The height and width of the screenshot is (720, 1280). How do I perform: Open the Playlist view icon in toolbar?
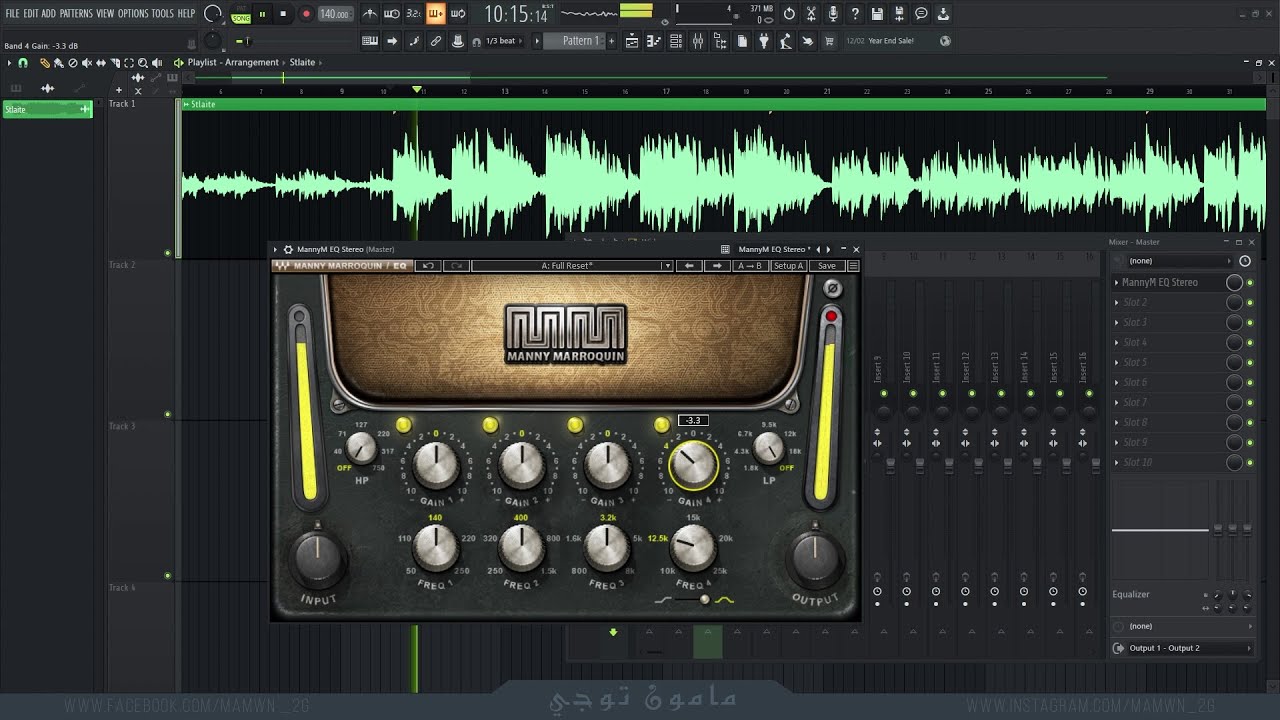click(632, 41)
